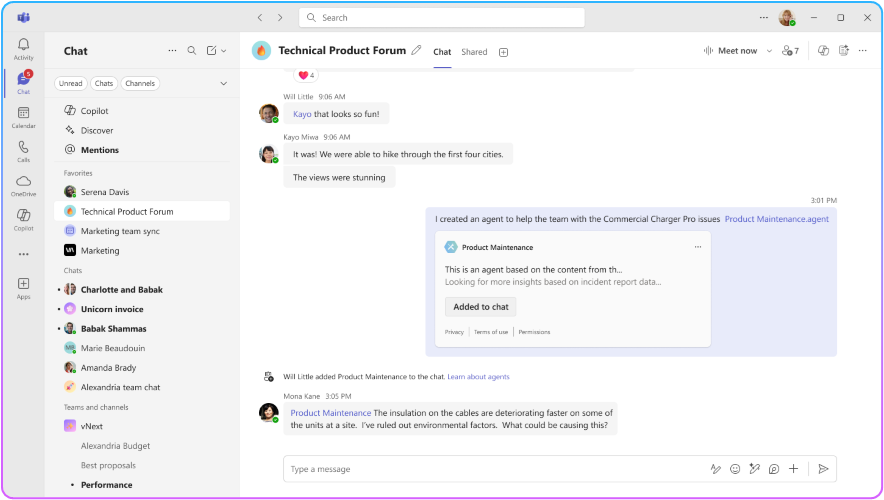Screen dimensions: 884x500
Task: Open Serena Davis chat
Action: [143, 192]
